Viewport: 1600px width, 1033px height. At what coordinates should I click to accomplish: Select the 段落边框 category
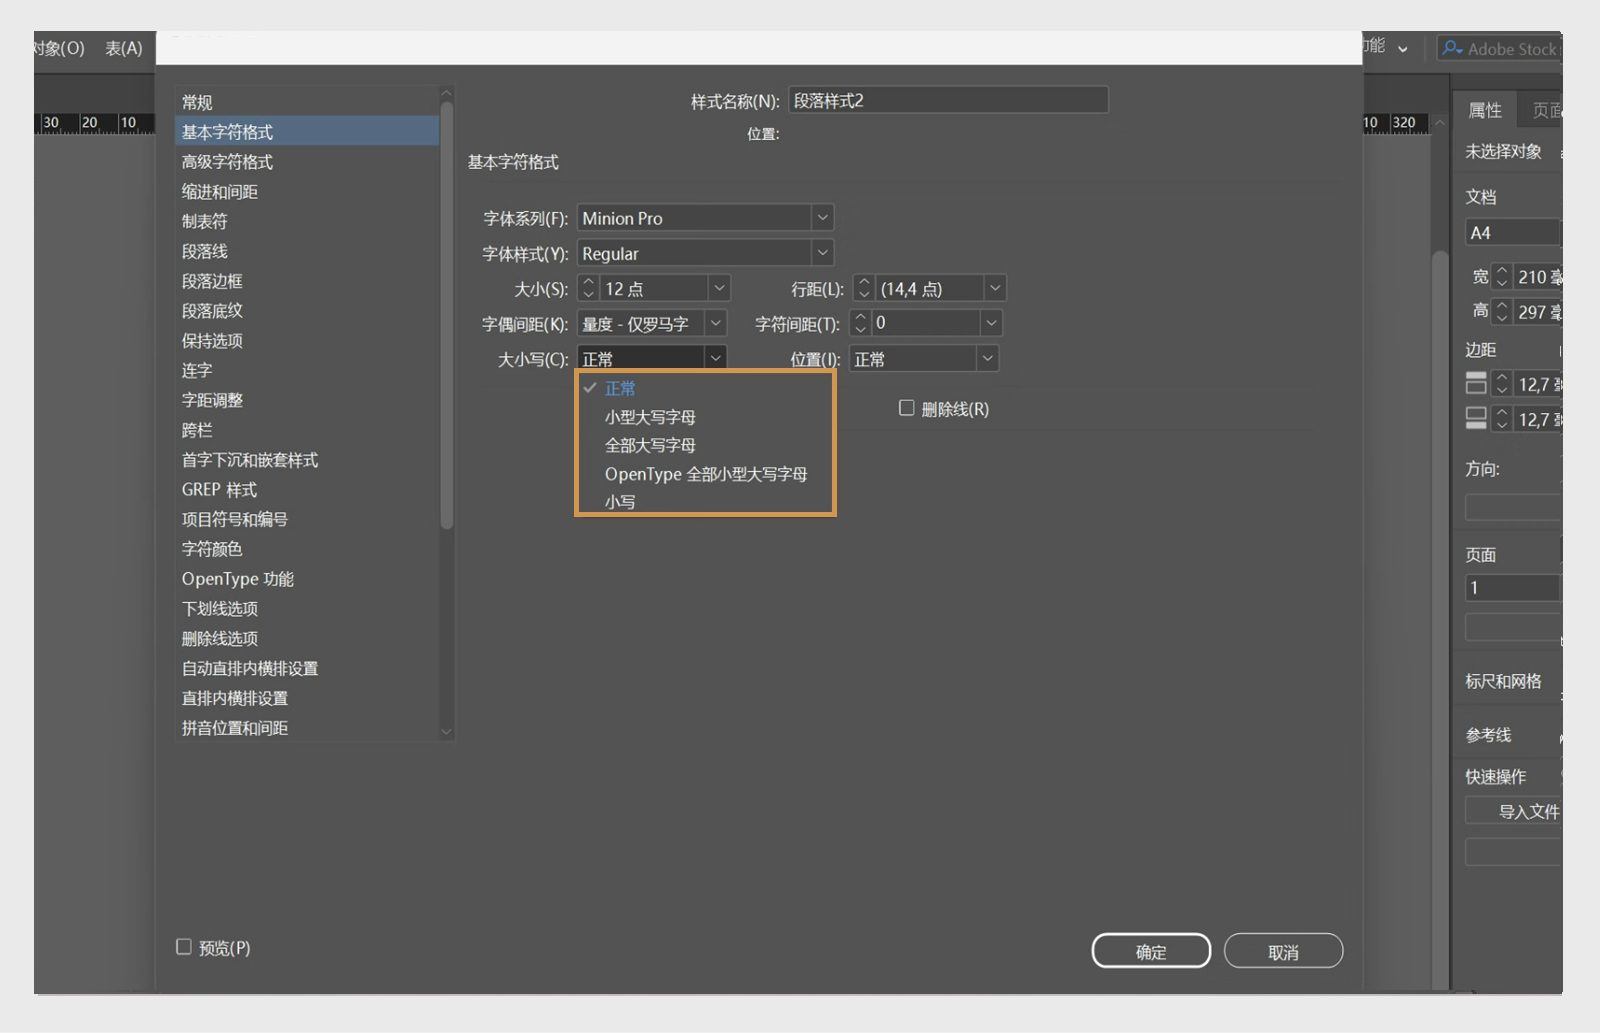(307, 281)
